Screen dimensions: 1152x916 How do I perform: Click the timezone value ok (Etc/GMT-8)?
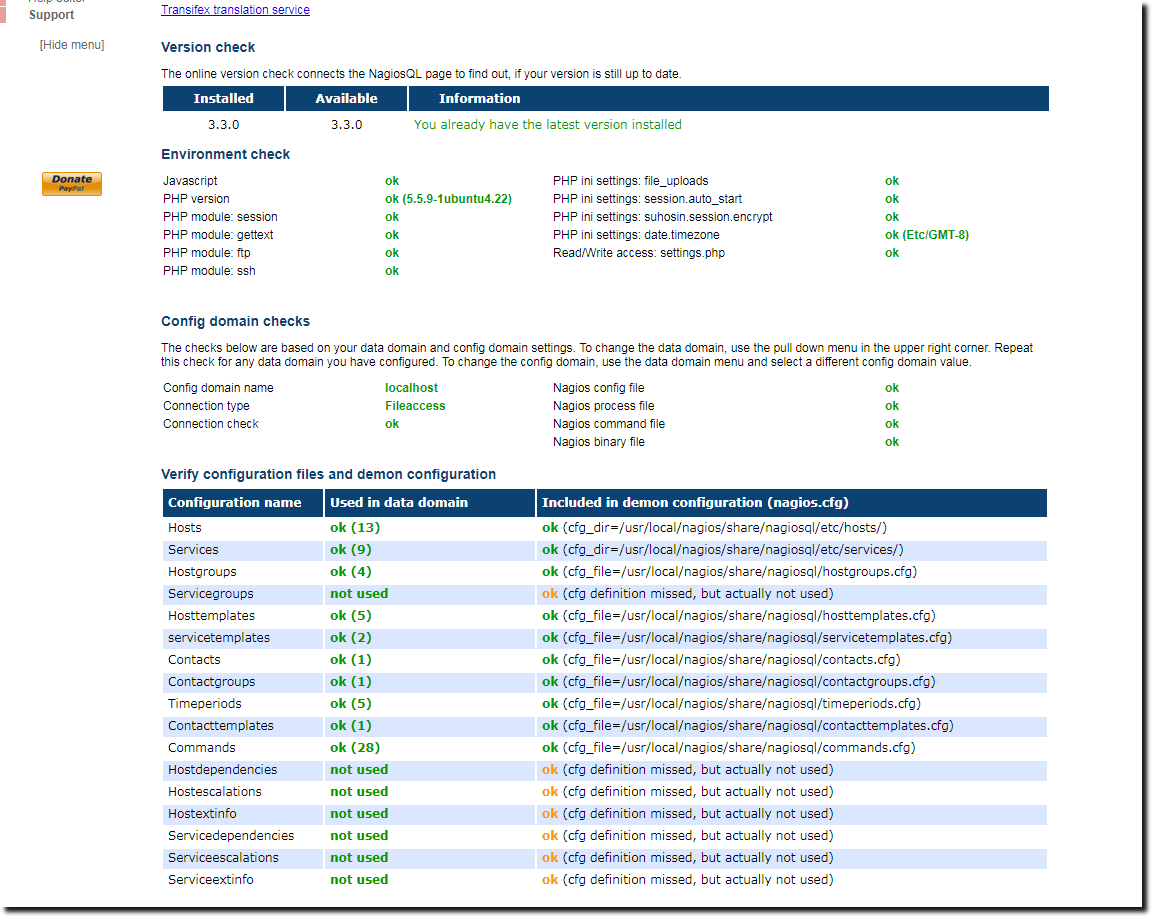(926, 235)
